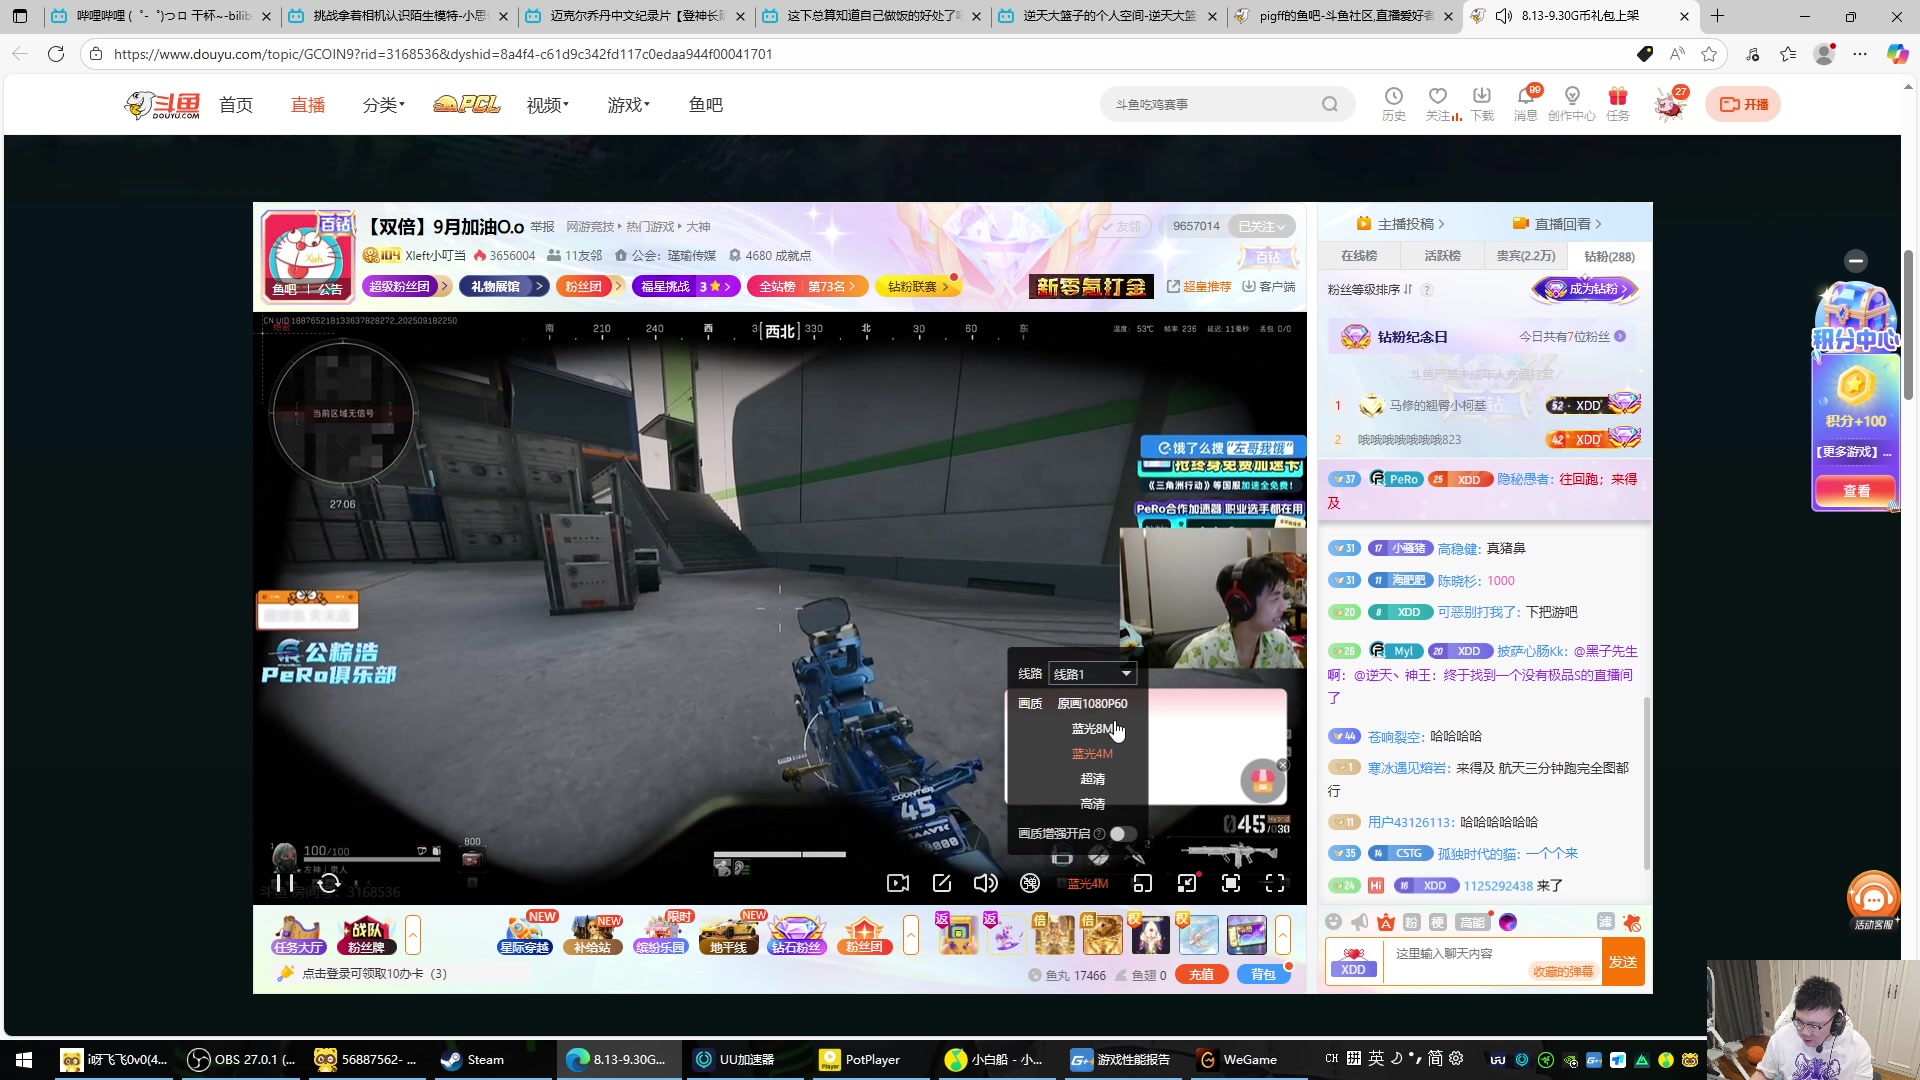This screenshot has width=1920, height=1080.
Task: Expand the 任务大厅 row with up arrow
Action: [413, 935]
